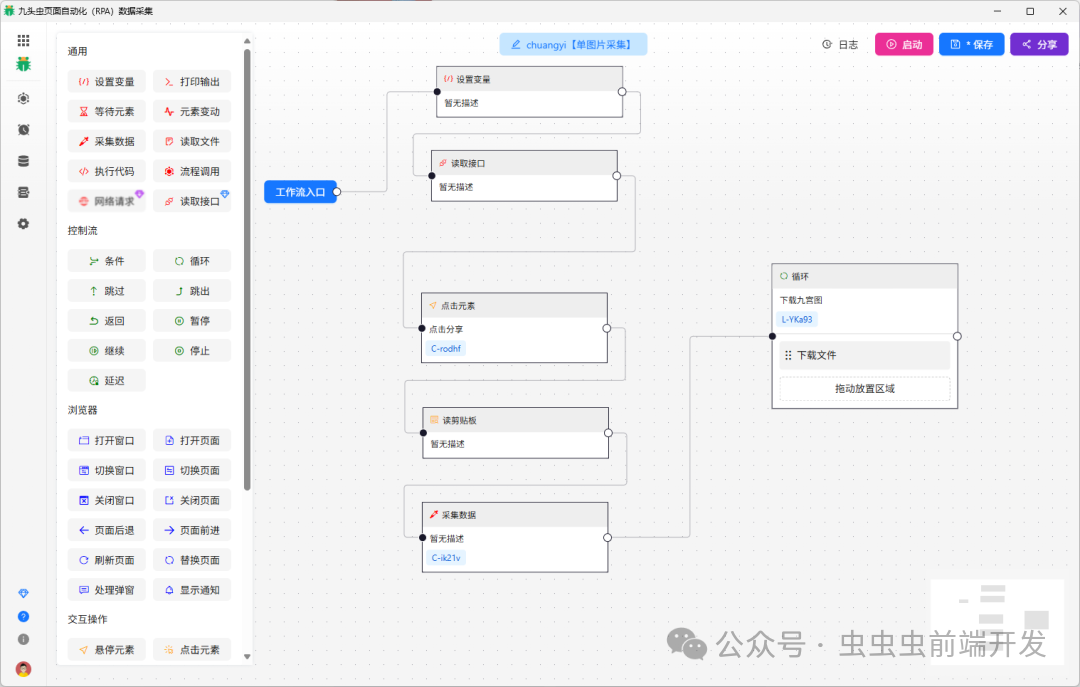Select the 打开页面 block
The height and width of the screenshot is (687, 1080).
(192, 440)
